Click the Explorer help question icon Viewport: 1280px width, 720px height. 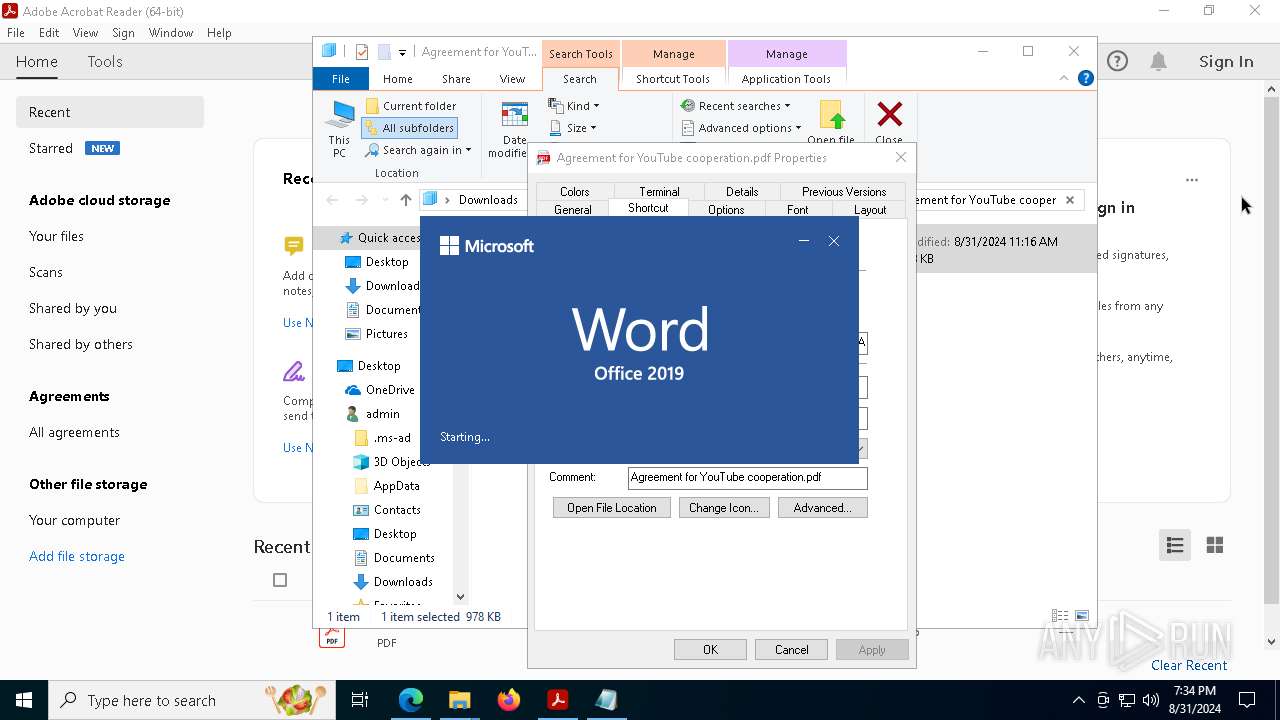pos(1085,78)
